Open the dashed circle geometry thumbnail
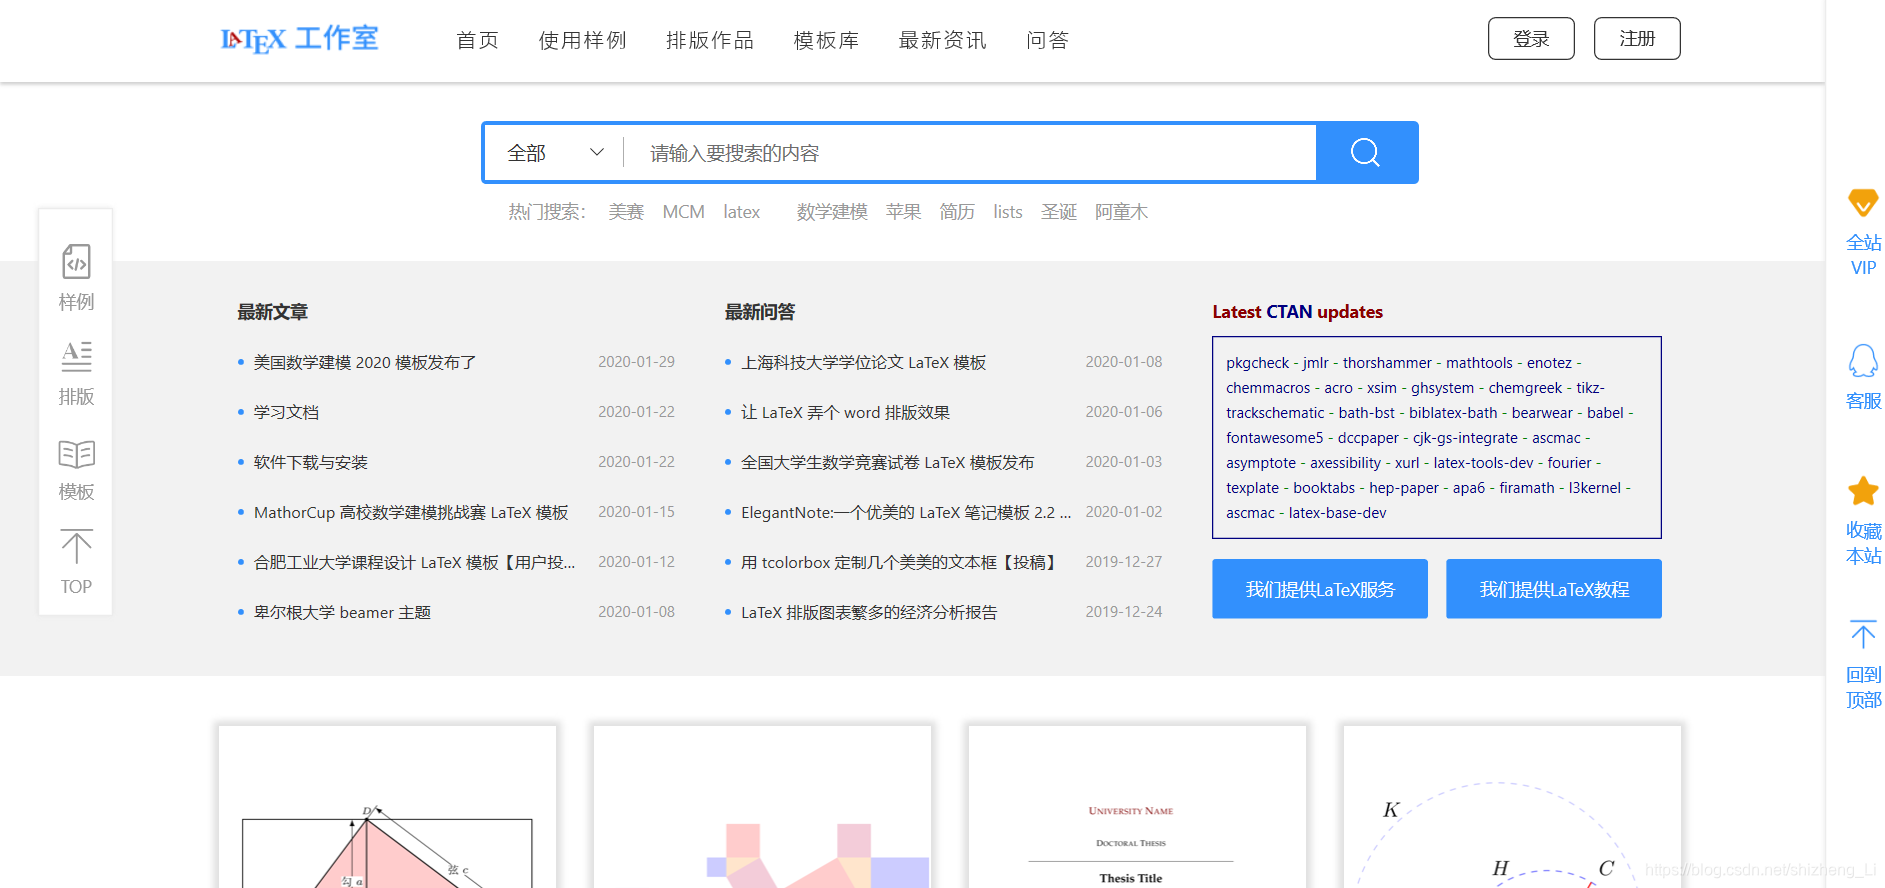This screenshot has height=888, width=1885. (x=1512, y=807)
